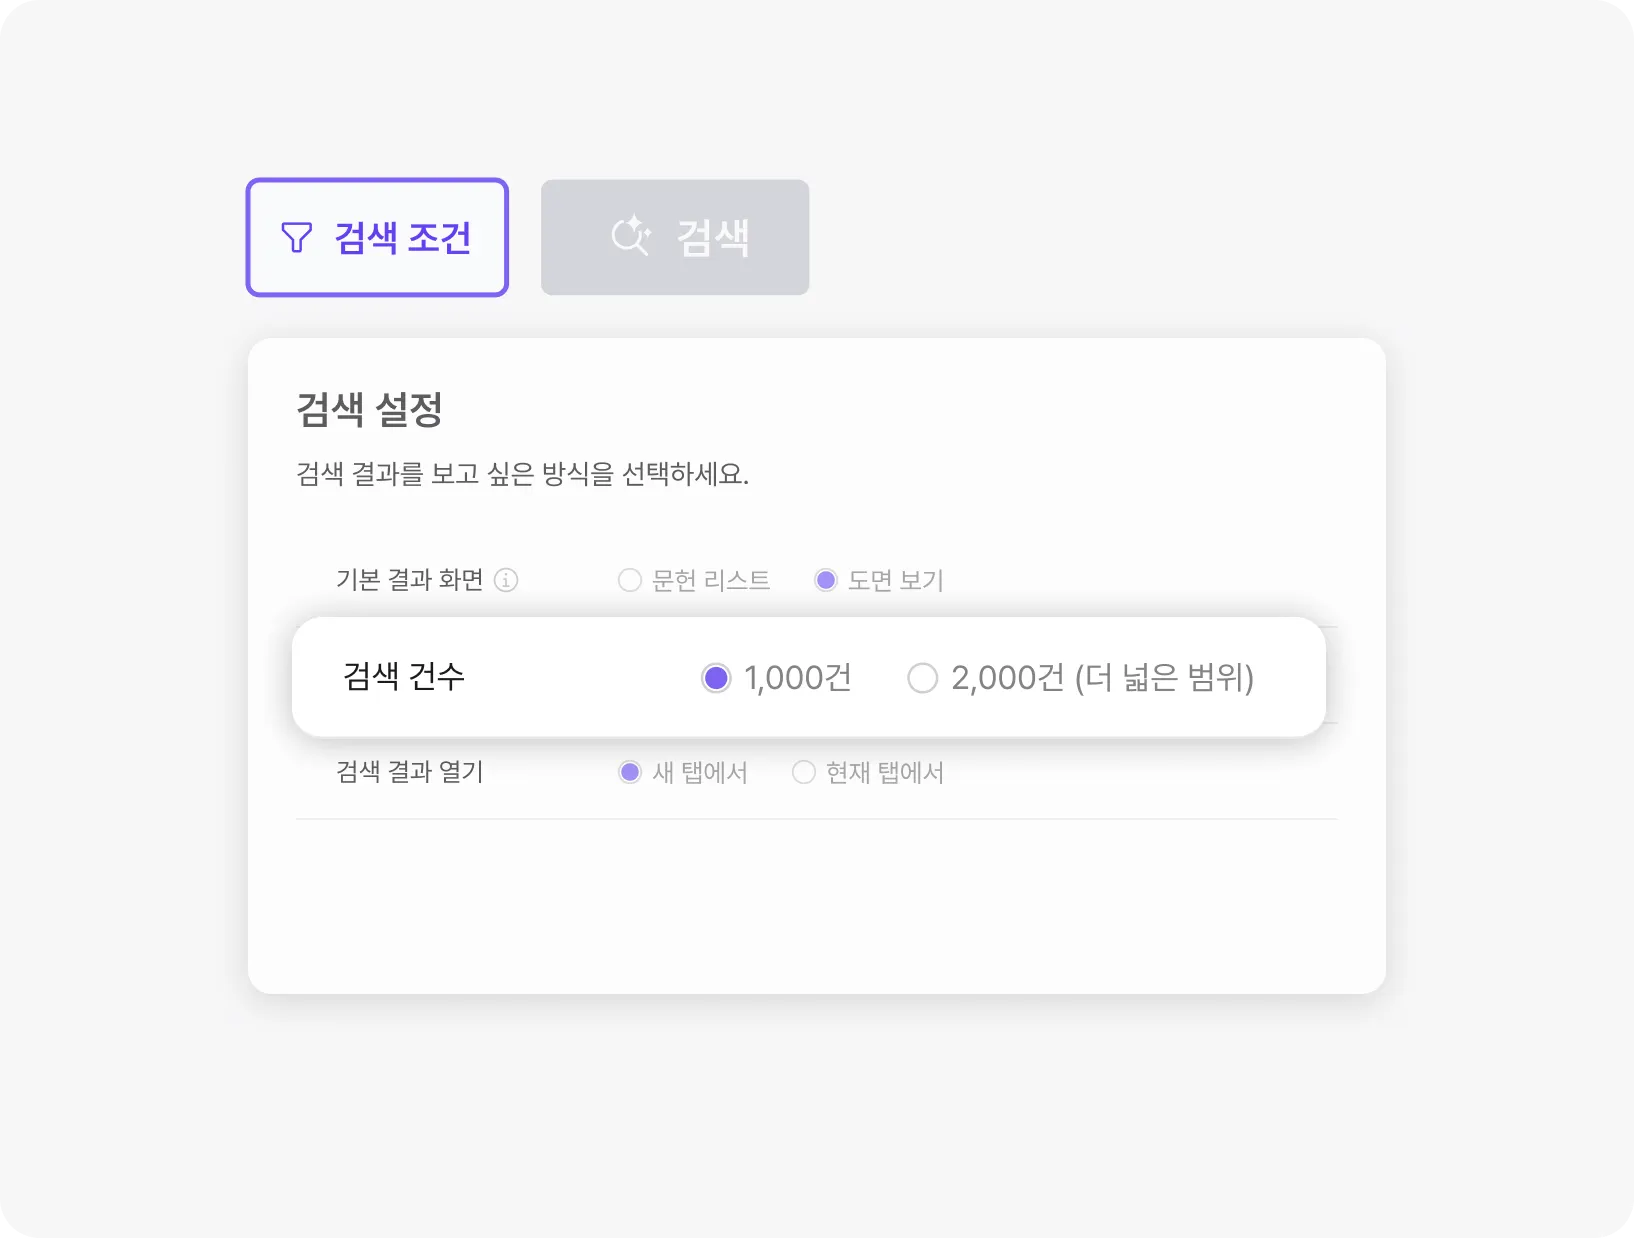Select the 도면 보기 radio button
Image resolution: width=1634 pixels, height=1238 pixels.
[826, 580]
